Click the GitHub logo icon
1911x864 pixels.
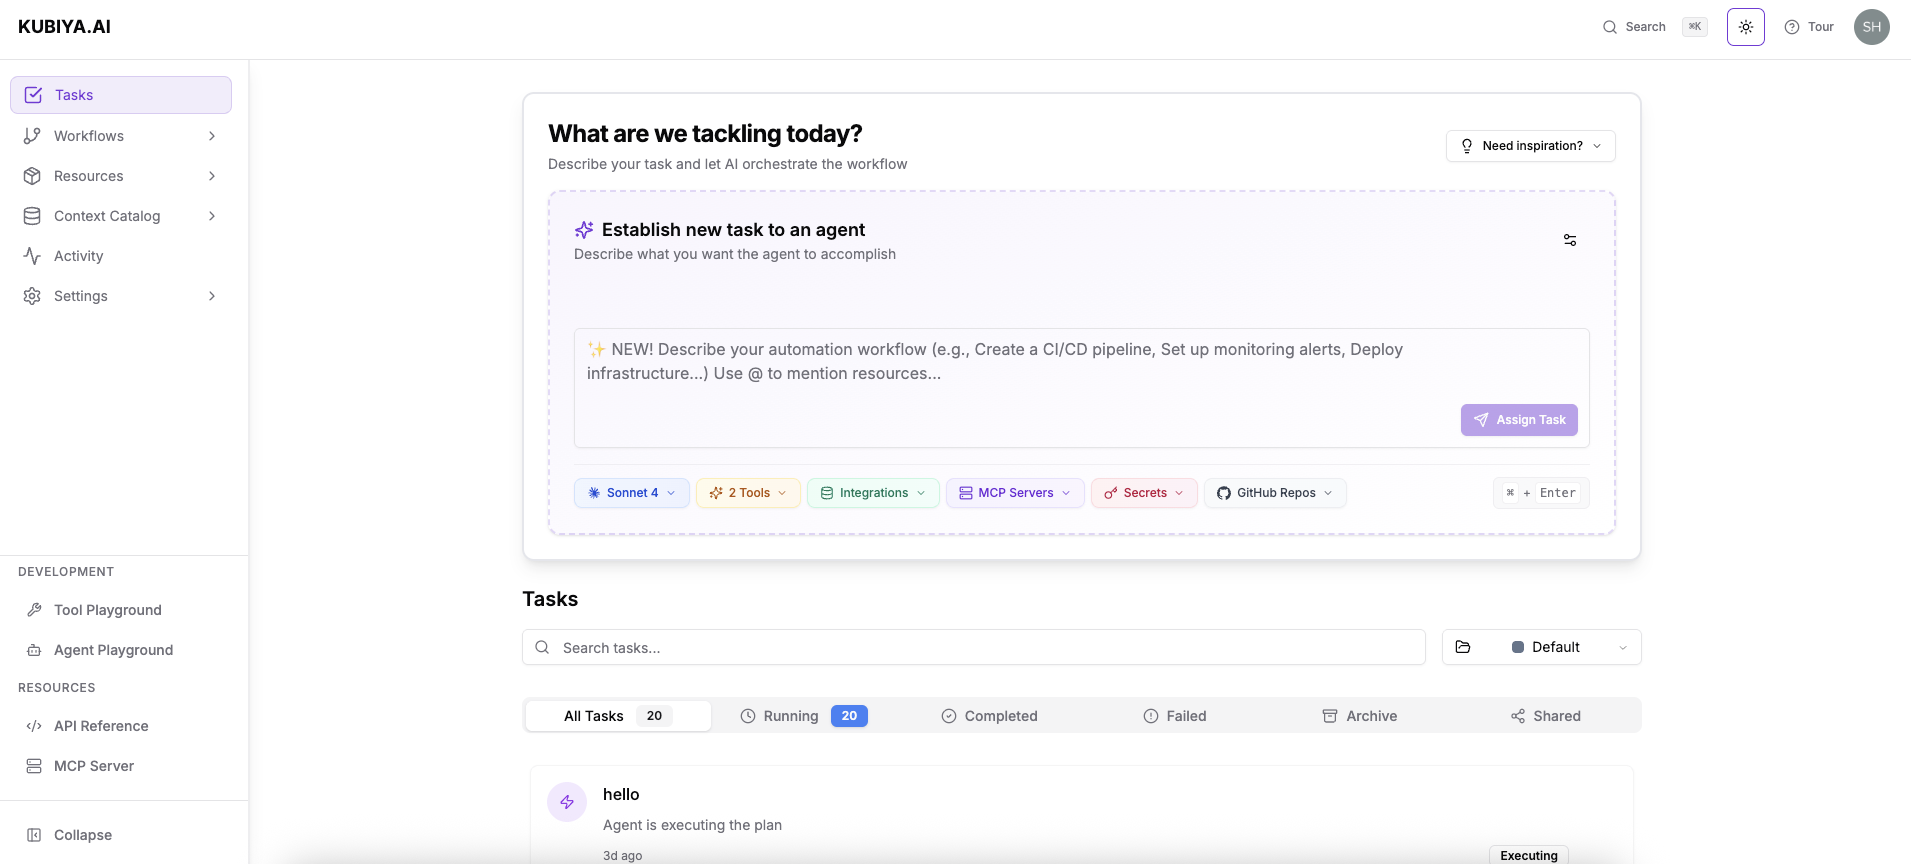coord(1224,493)
